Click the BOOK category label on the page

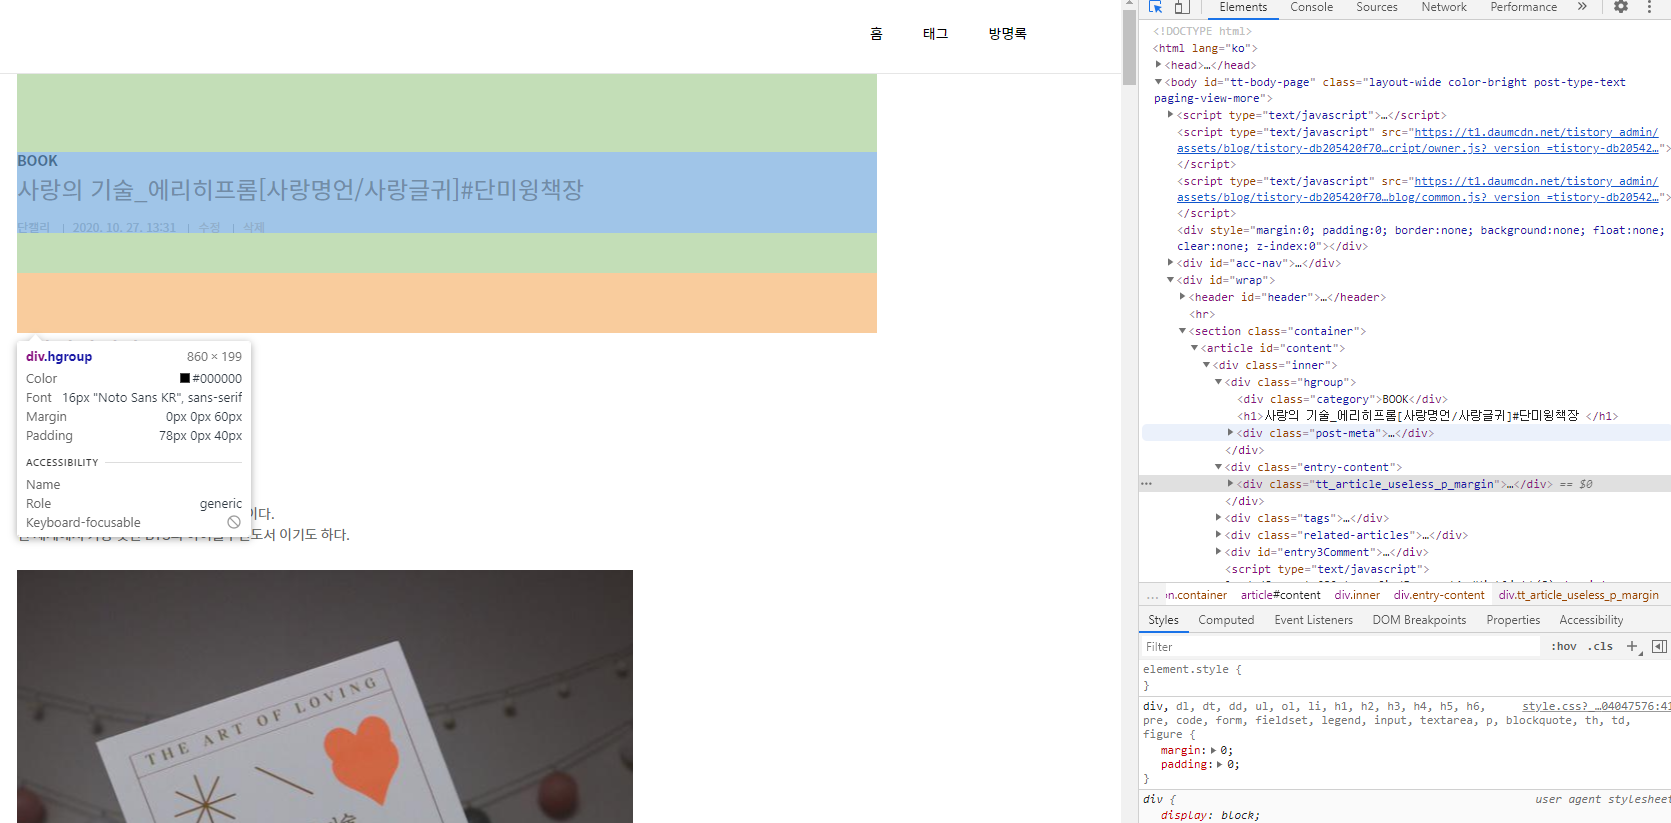tap(37, 161)
